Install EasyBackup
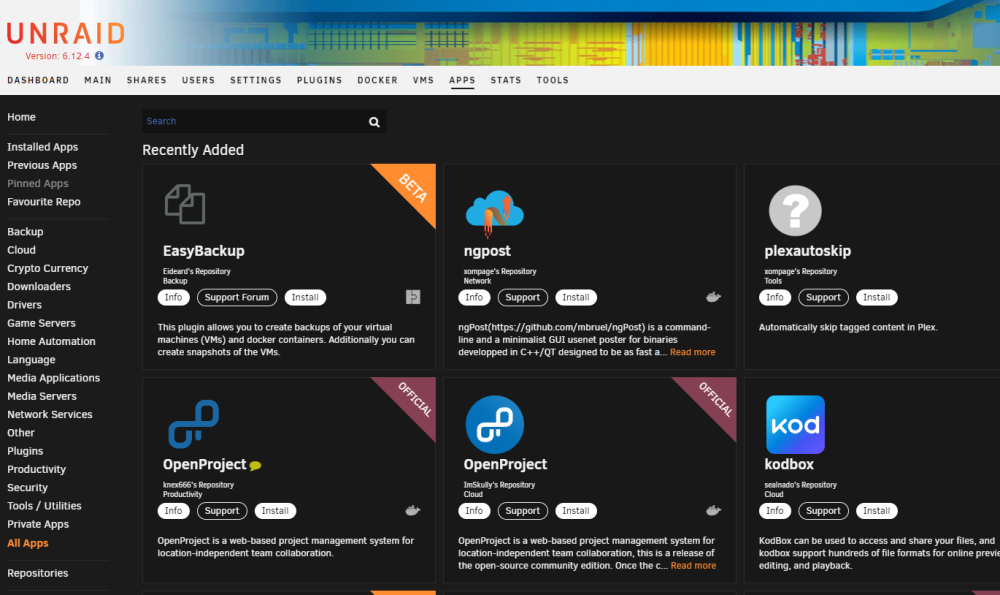The image size is (1000, 595). pos(305,297)
